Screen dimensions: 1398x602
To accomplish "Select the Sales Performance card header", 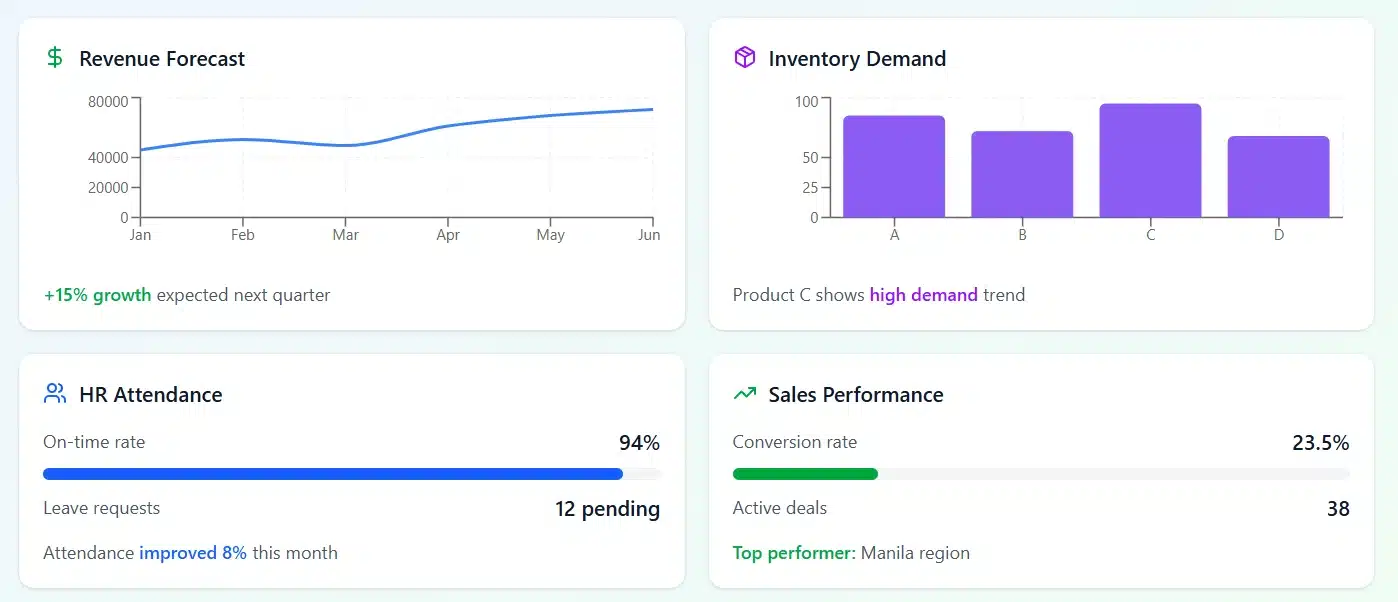I will click(x=856, y=394).
